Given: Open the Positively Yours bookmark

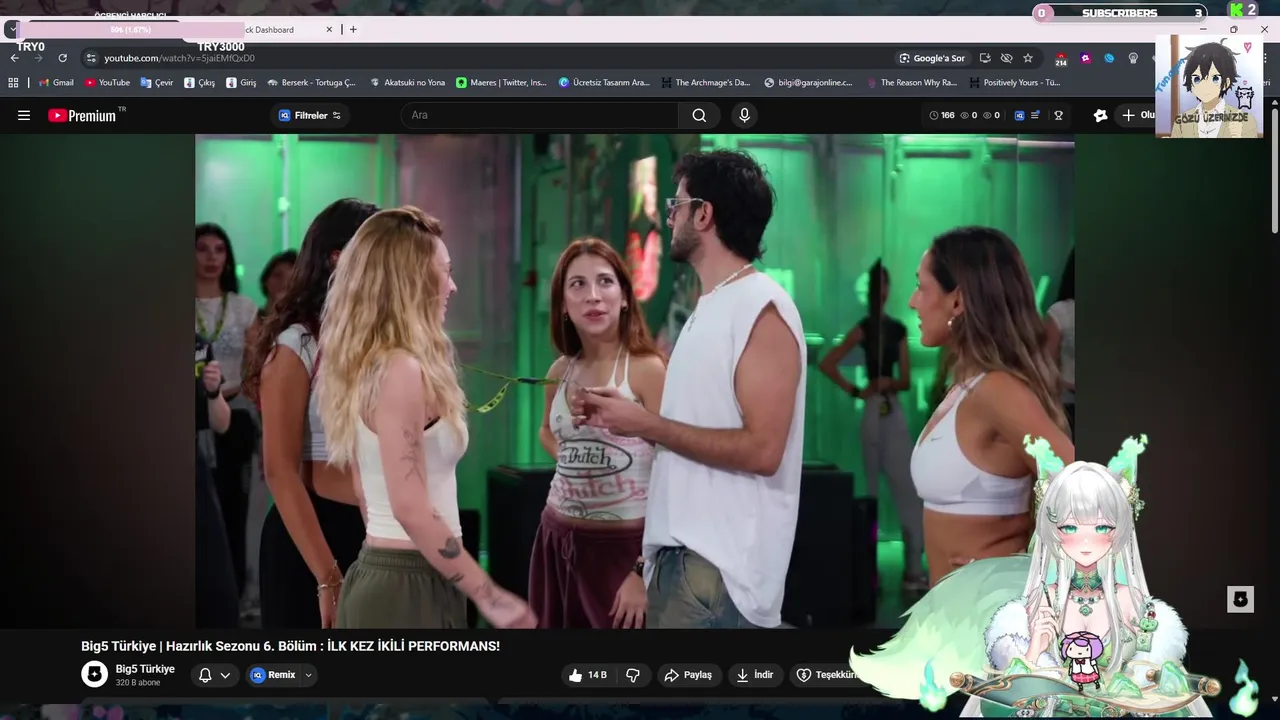Looking at the screenshot, I should click(1014, 83).
